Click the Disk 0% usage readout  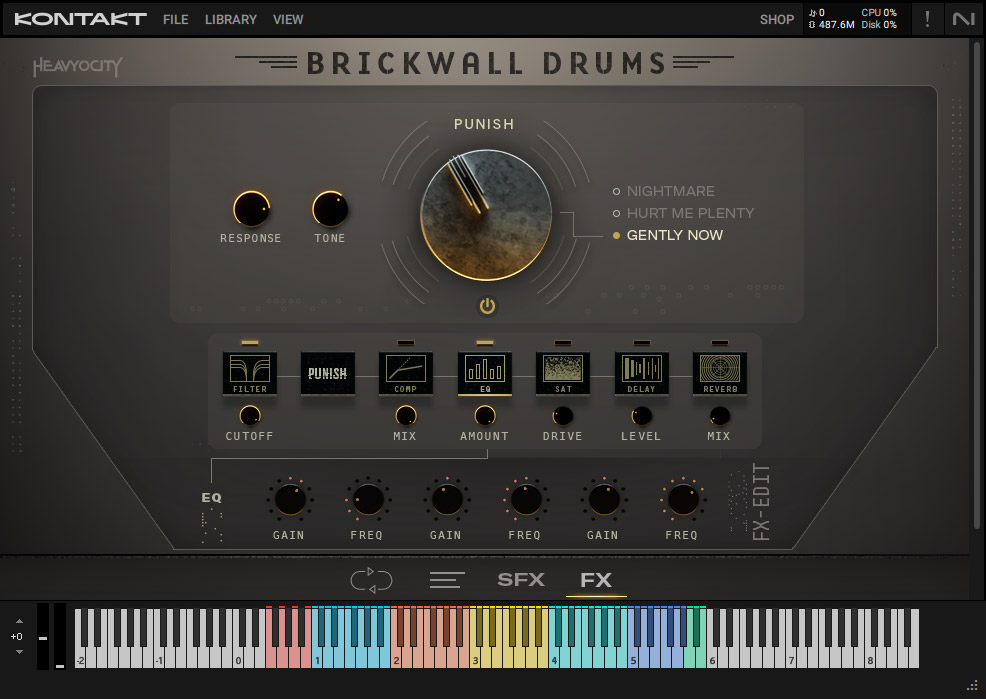(879, 25)
